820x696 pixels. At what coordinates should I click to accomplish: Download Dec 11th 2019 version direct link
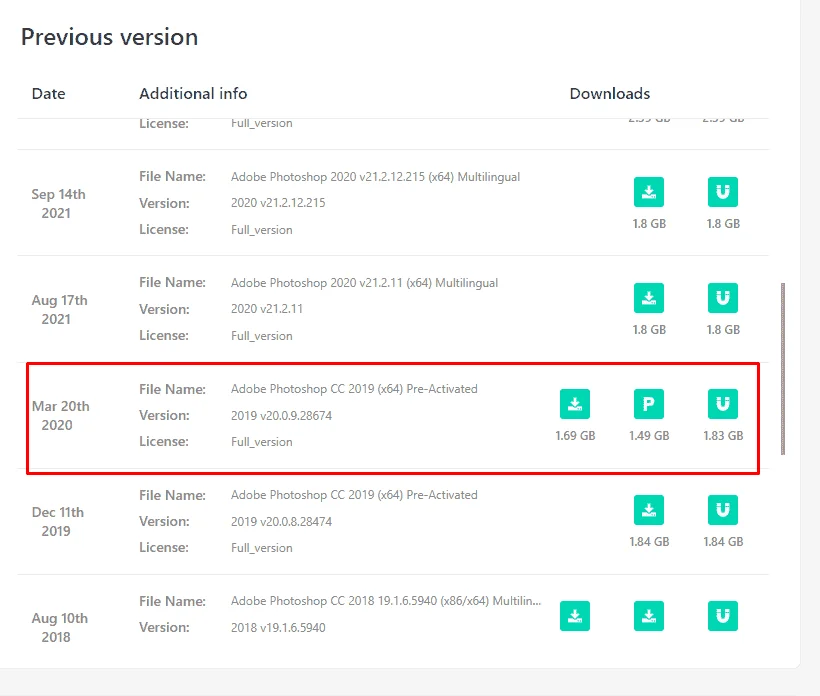(x=648, y=510)
